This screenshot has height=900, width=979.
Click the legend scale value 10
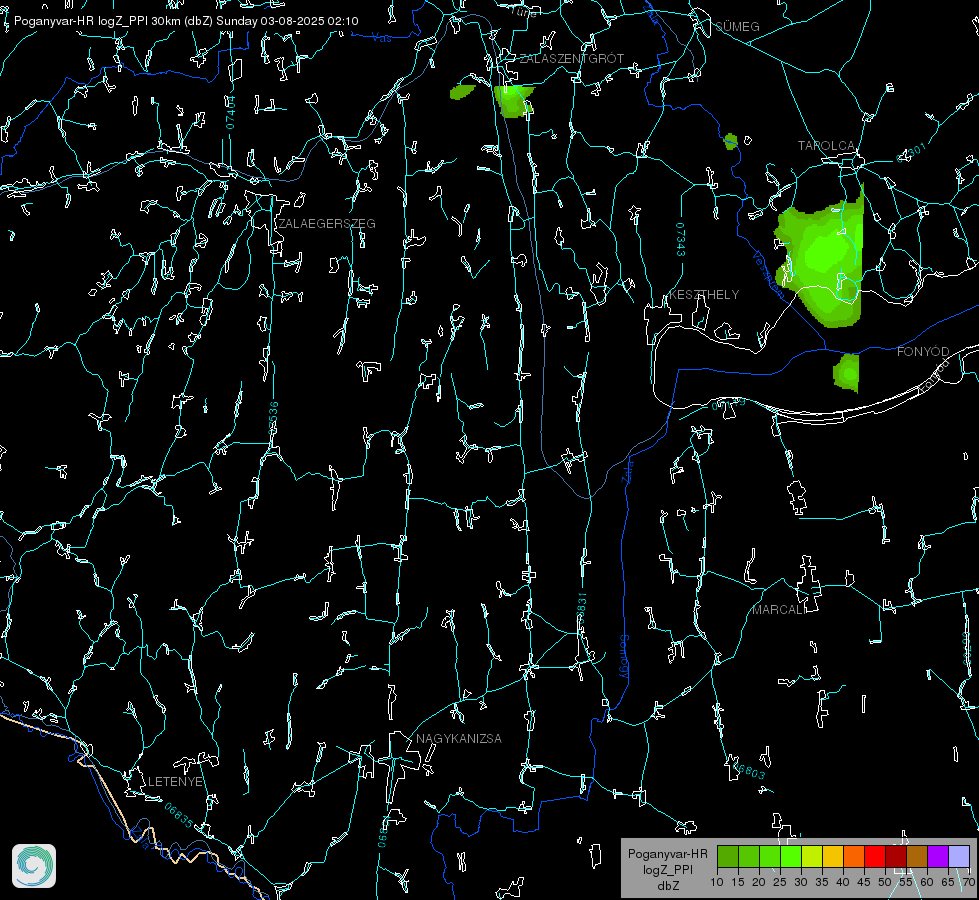pos(717,882)
